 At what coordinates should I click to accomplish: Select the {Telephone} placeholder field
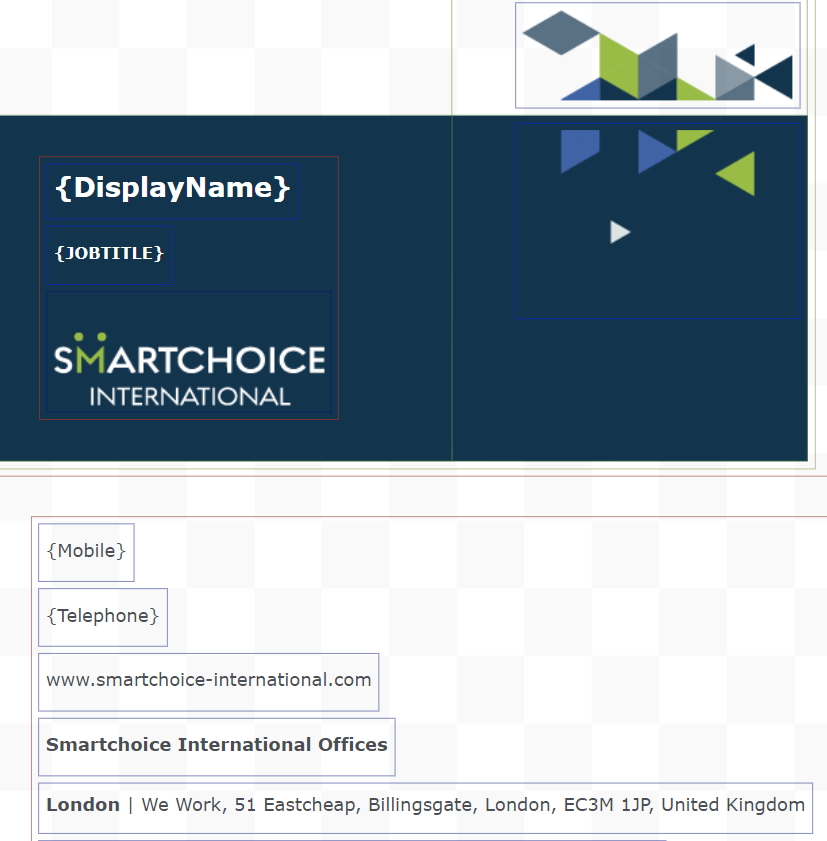[x=103, y=617]
